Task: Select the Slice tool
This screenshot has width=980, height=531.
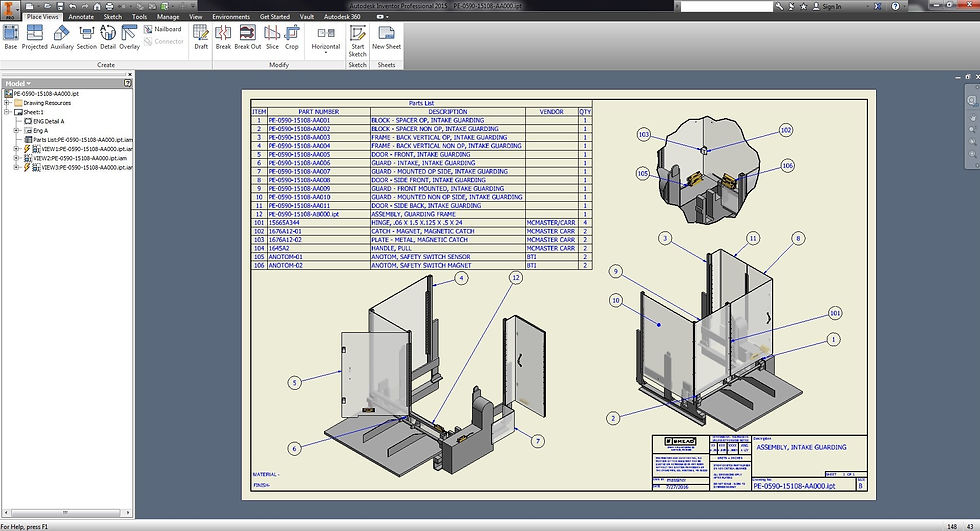Action: (272, 37)
